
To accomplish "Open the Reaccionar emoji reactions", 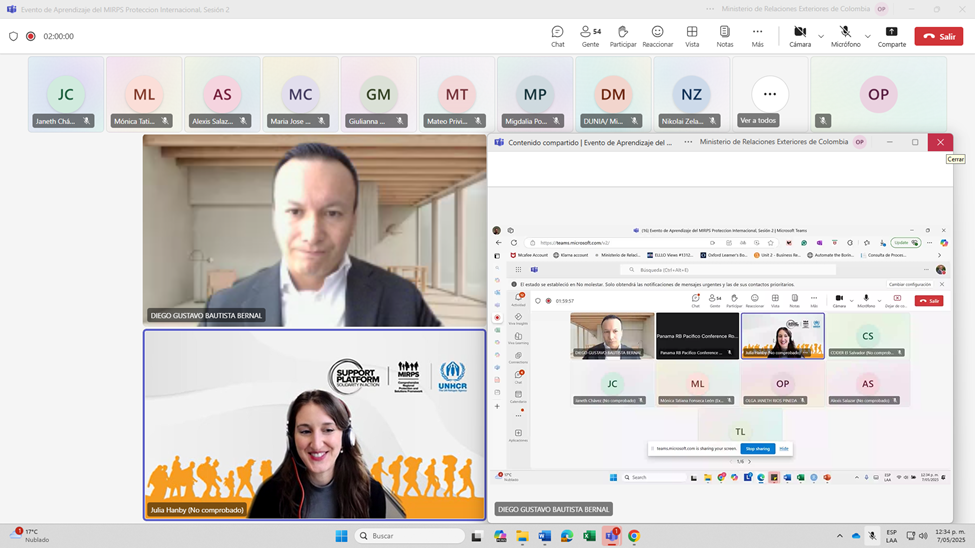I will (x=657, y=36).
